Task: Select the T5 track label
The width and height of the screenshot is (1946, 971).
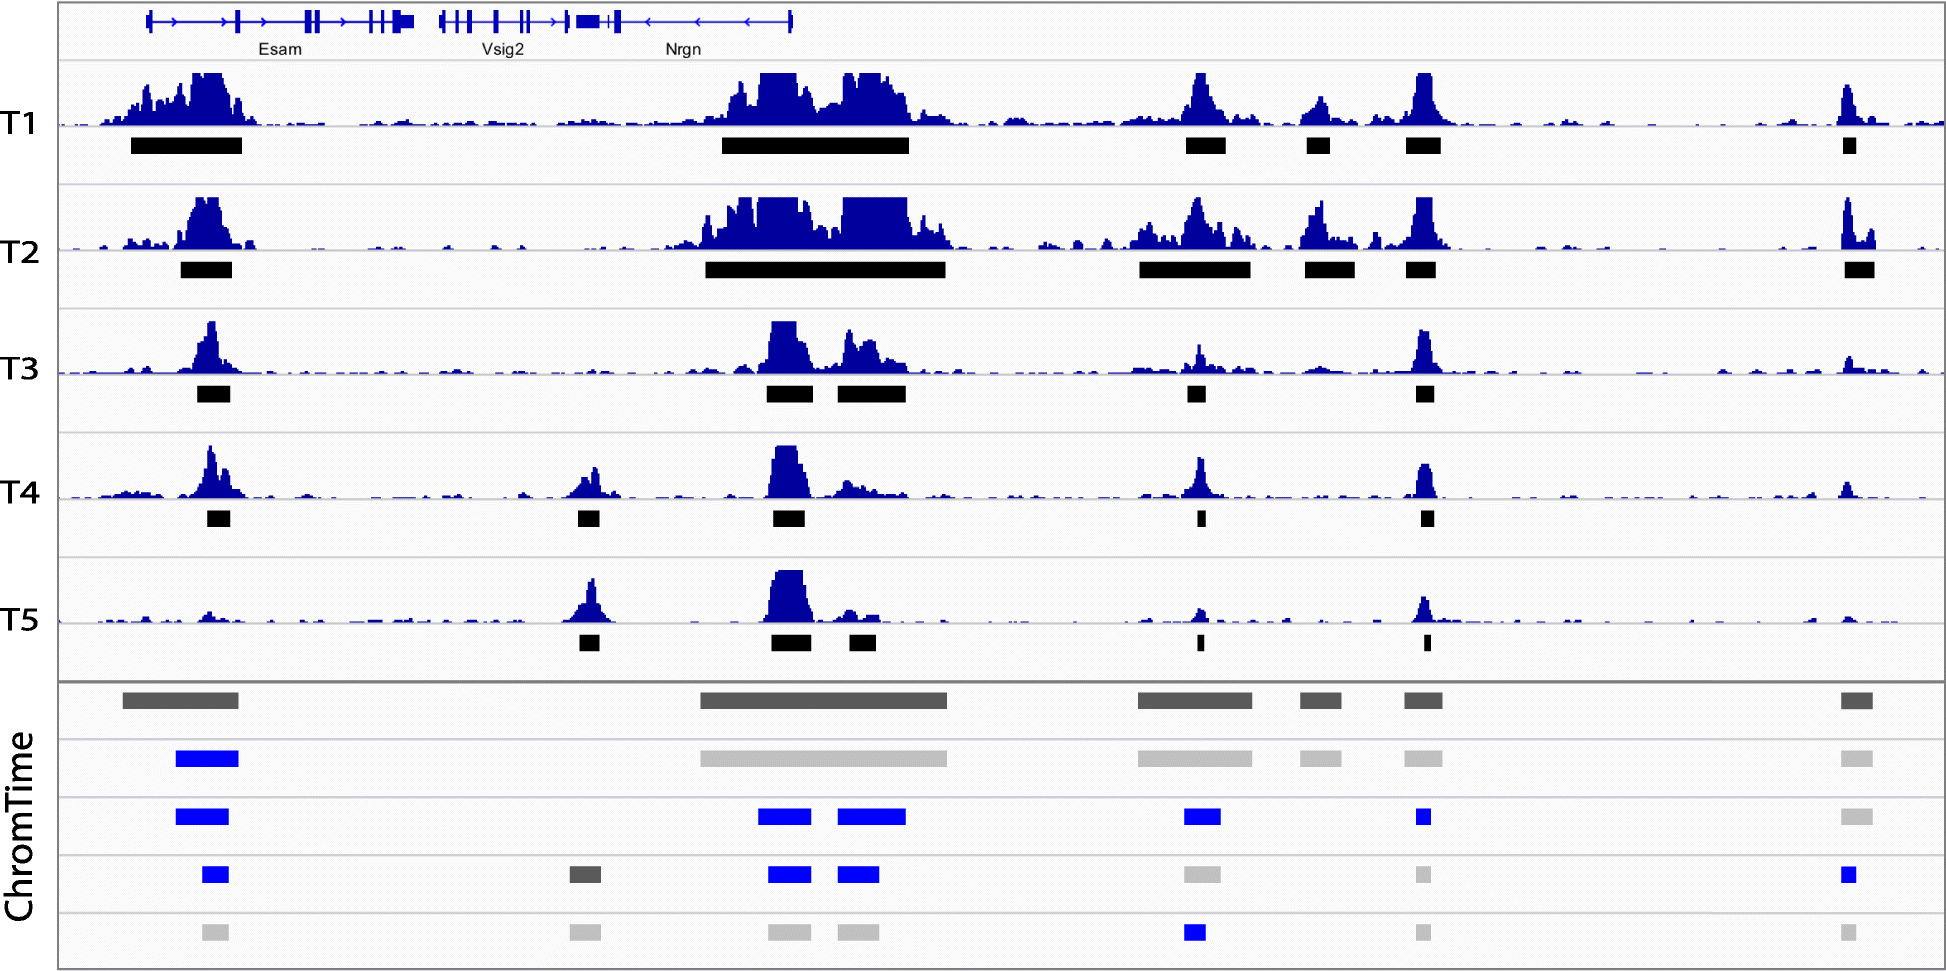Action: (20, 620)
